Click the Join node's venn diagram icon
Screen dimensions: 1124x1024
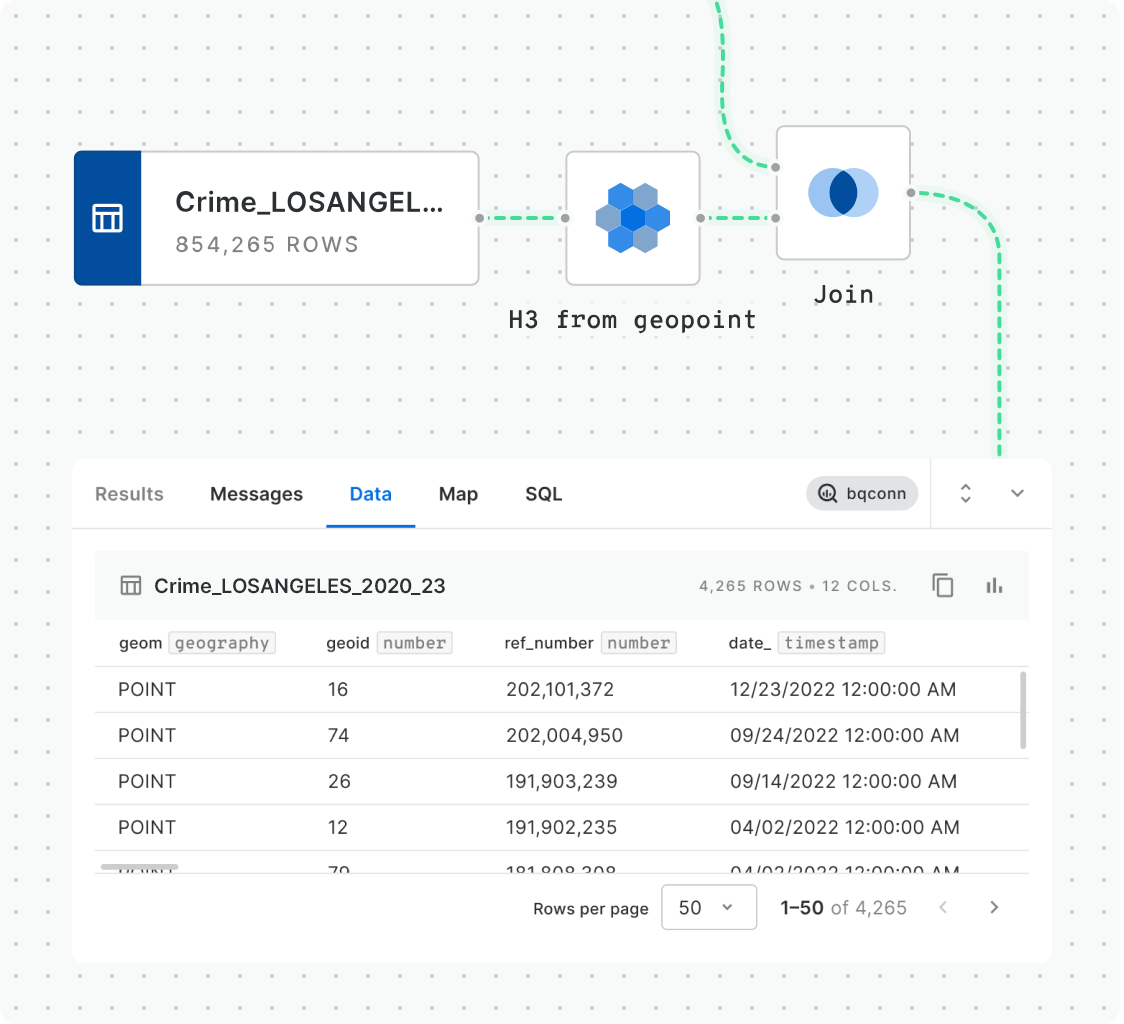click(x=843, y=192)
